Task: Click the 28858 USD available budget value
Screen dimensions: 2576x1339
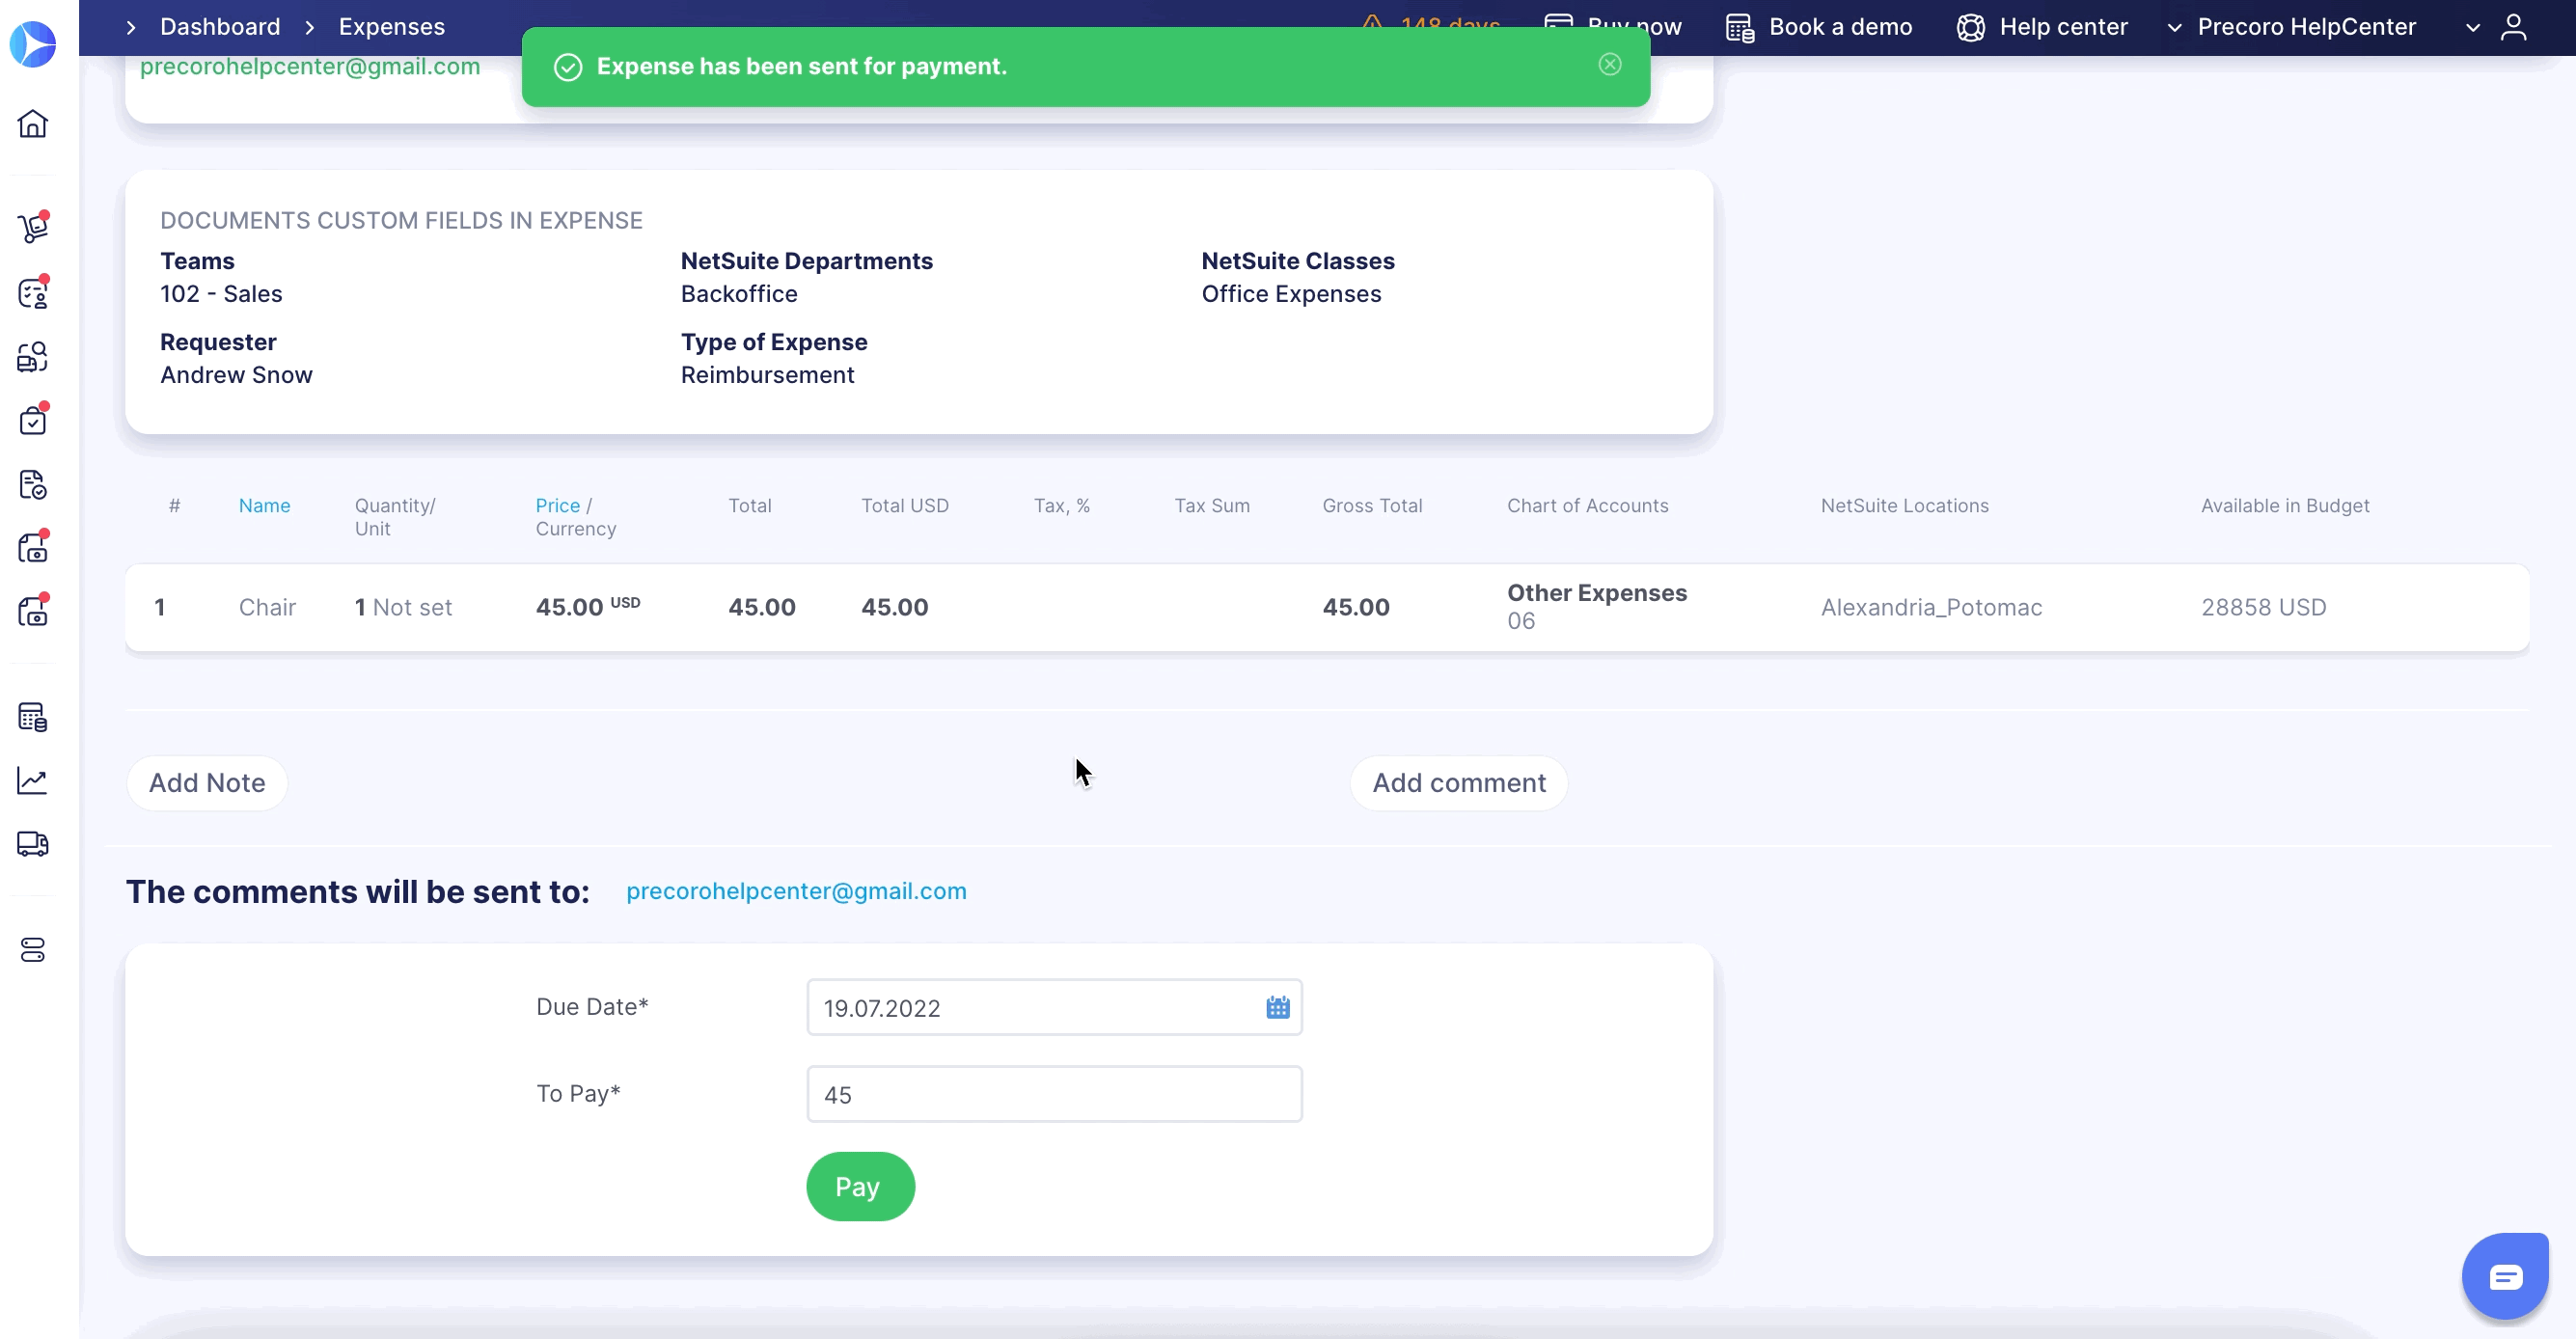Action: coord(2263,608)
